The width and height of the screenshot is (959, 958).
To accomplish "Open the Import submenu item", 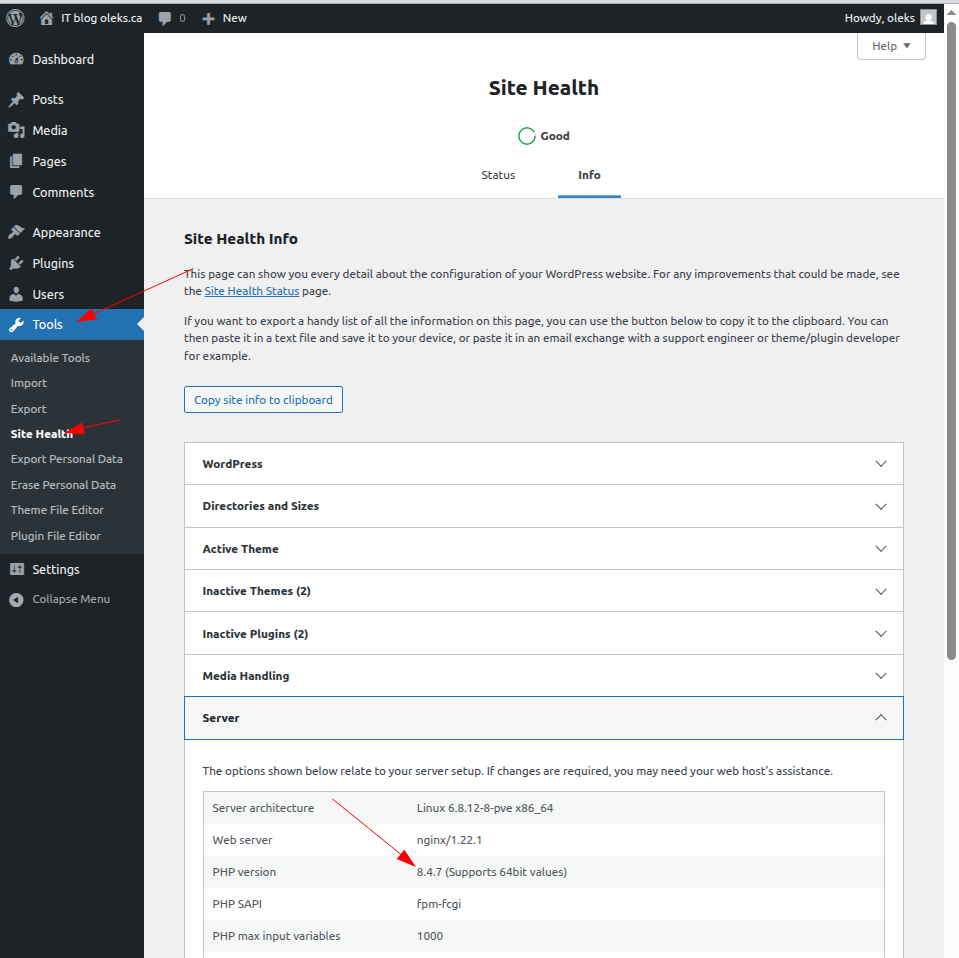I will [29, 383].
